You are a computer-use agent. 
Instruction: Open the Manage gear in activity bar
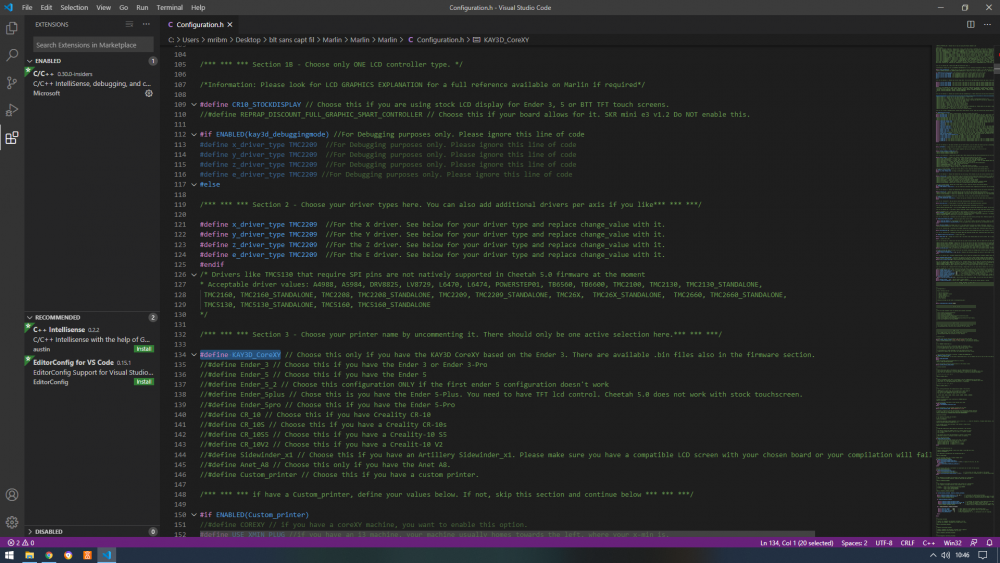[x=11, y=522]
